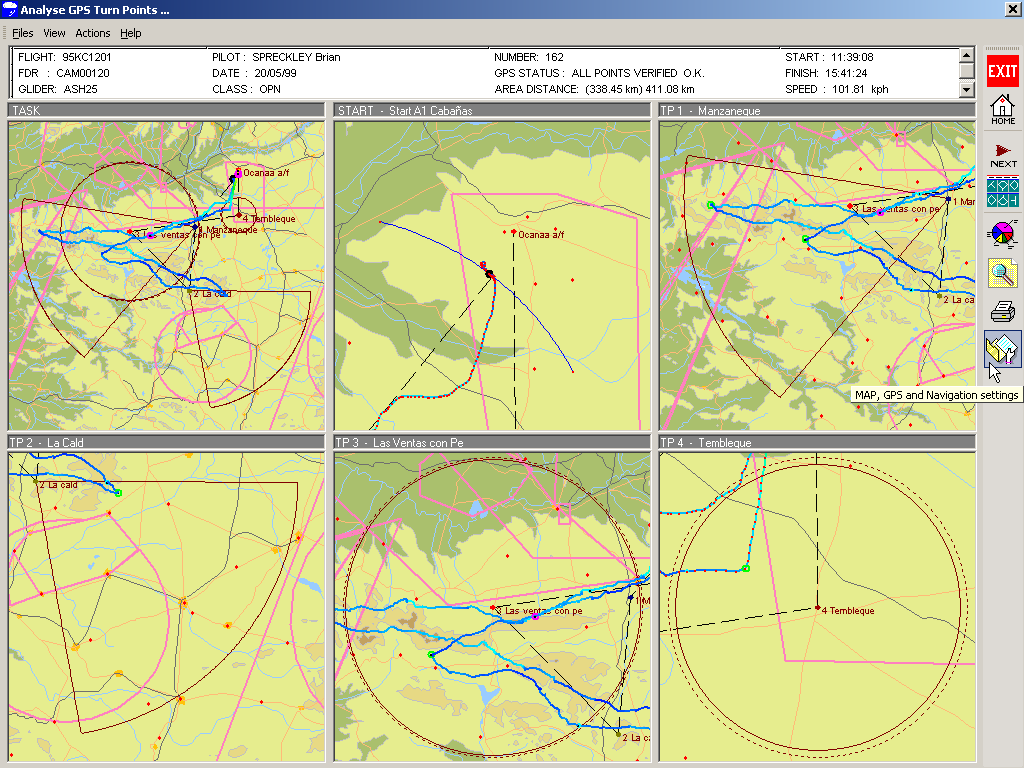Screen dimensions: 1024x768
Task: Select the START Start A1 Cabañas map
Action: tap(492, 275)
